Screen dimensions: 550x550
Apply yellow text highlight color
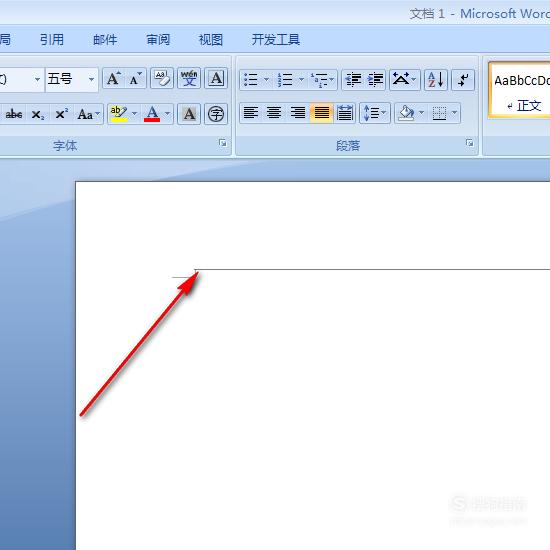tap(119, 114)
